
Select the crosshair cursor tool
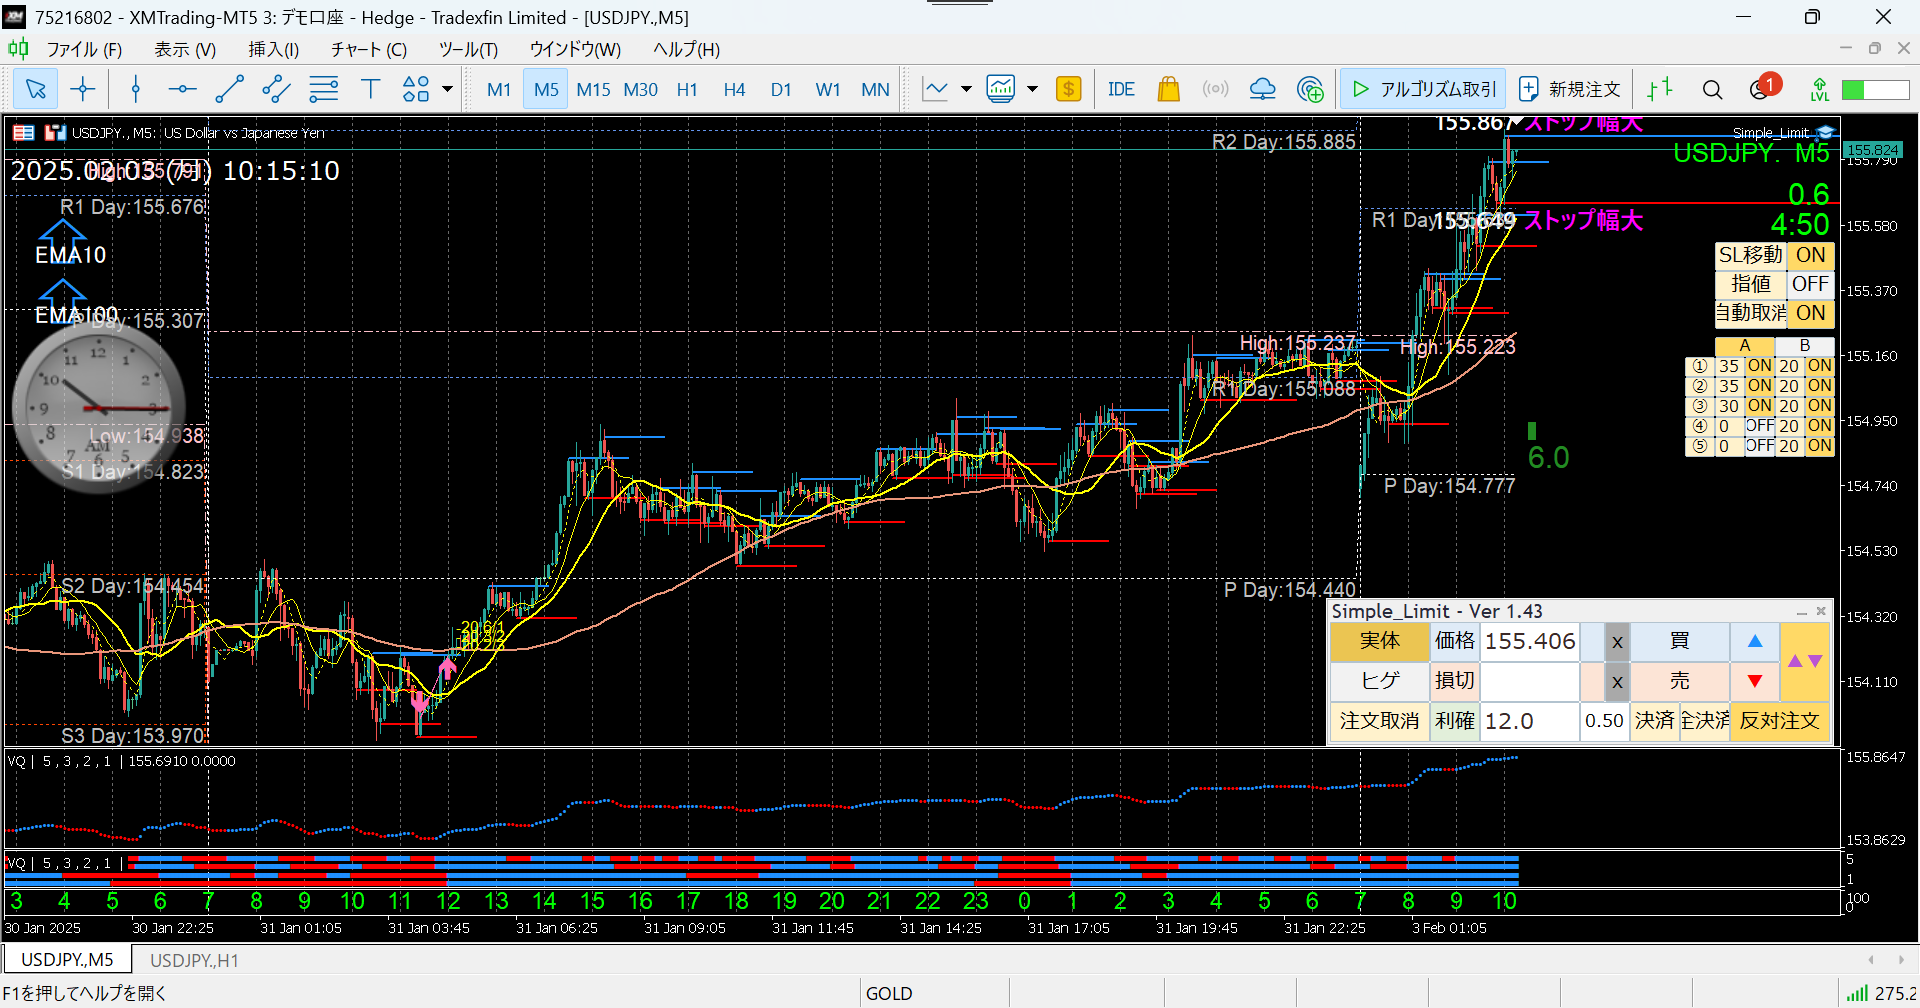[83, 90]
